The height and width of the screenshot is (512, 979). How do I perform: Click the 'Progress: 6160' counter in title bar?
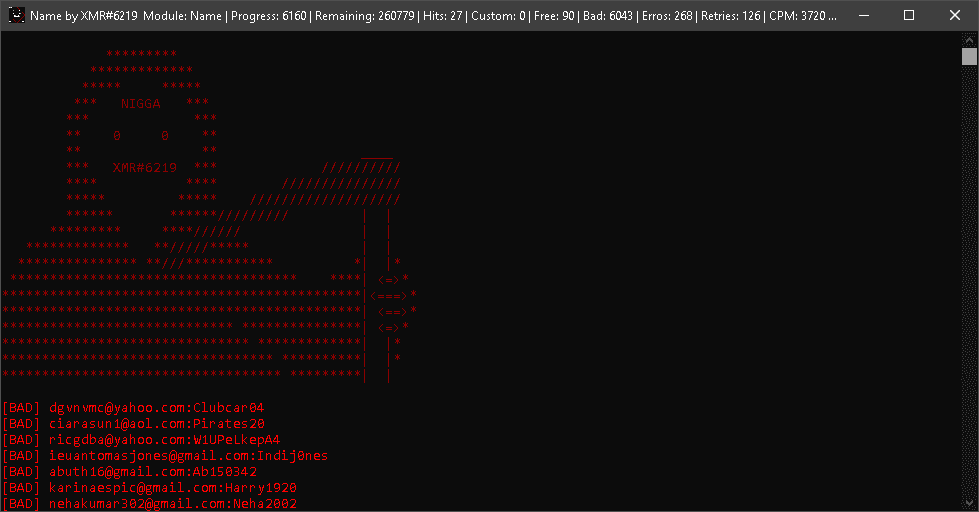tap(268, 16)
